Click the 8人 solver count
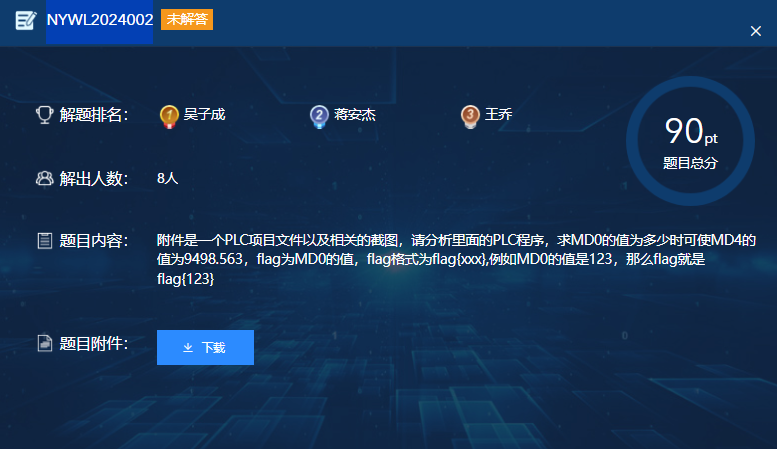Screen dimensions: 777x449 point(167,178)
